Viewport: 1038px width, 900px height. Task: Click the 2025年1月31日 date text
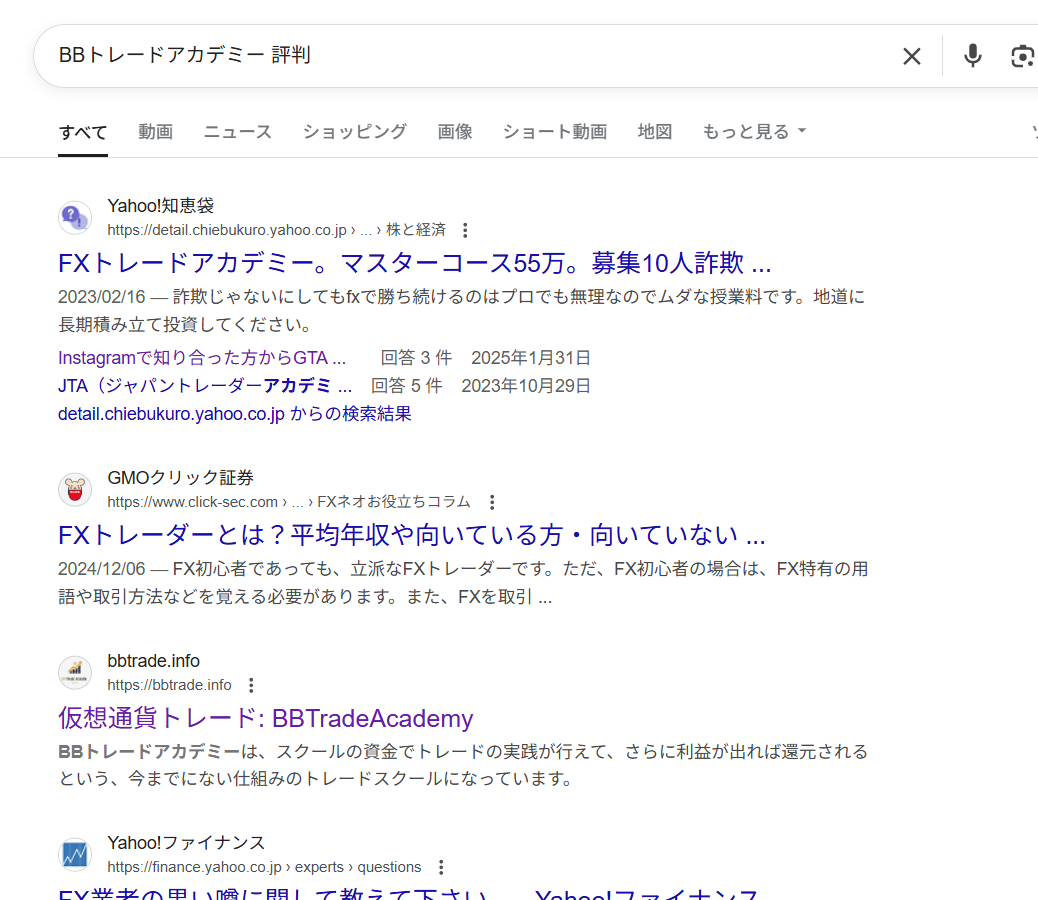click(531, 358)
